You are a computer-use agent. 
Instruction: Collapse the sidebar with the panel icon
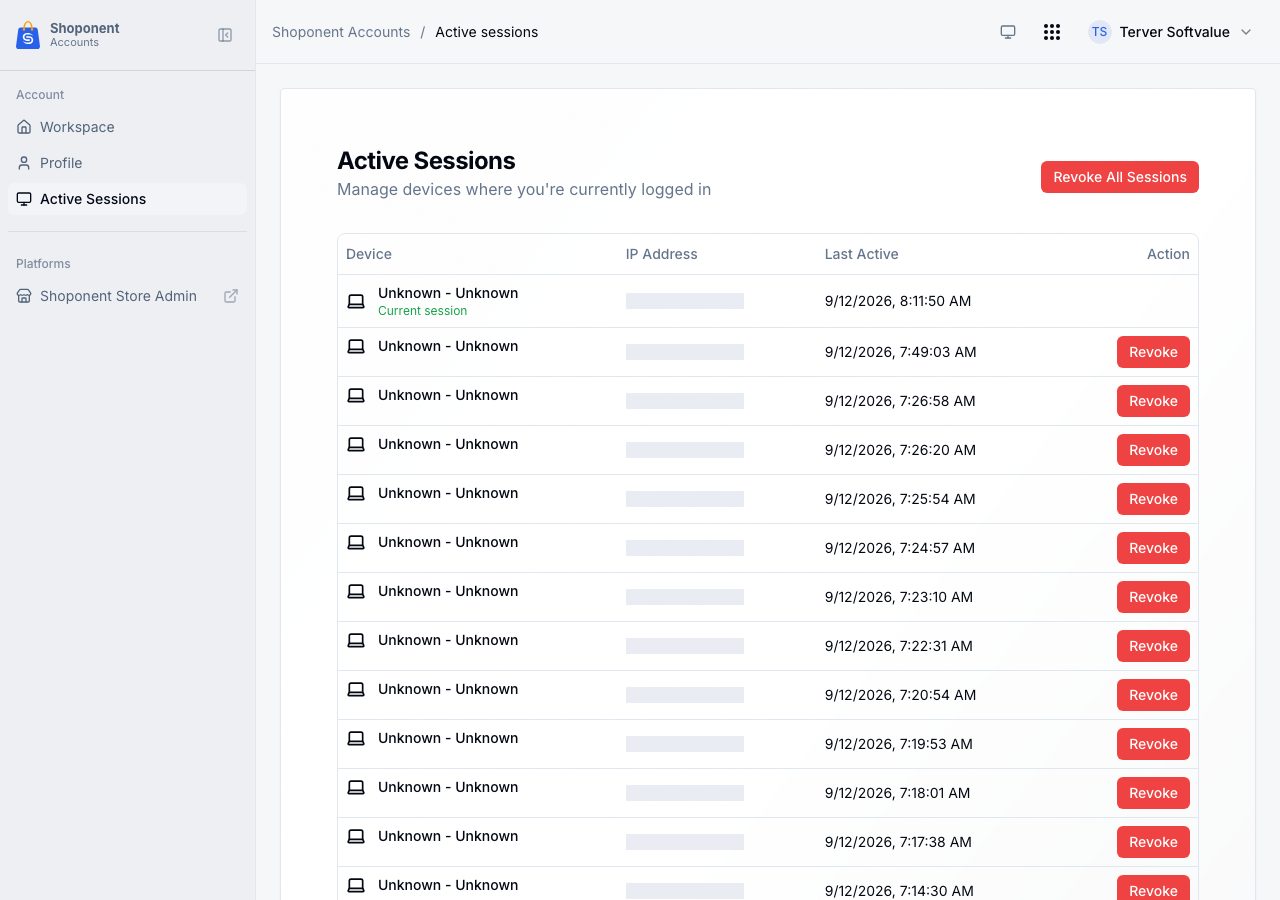pyautogui.click(x=225, y=35)
